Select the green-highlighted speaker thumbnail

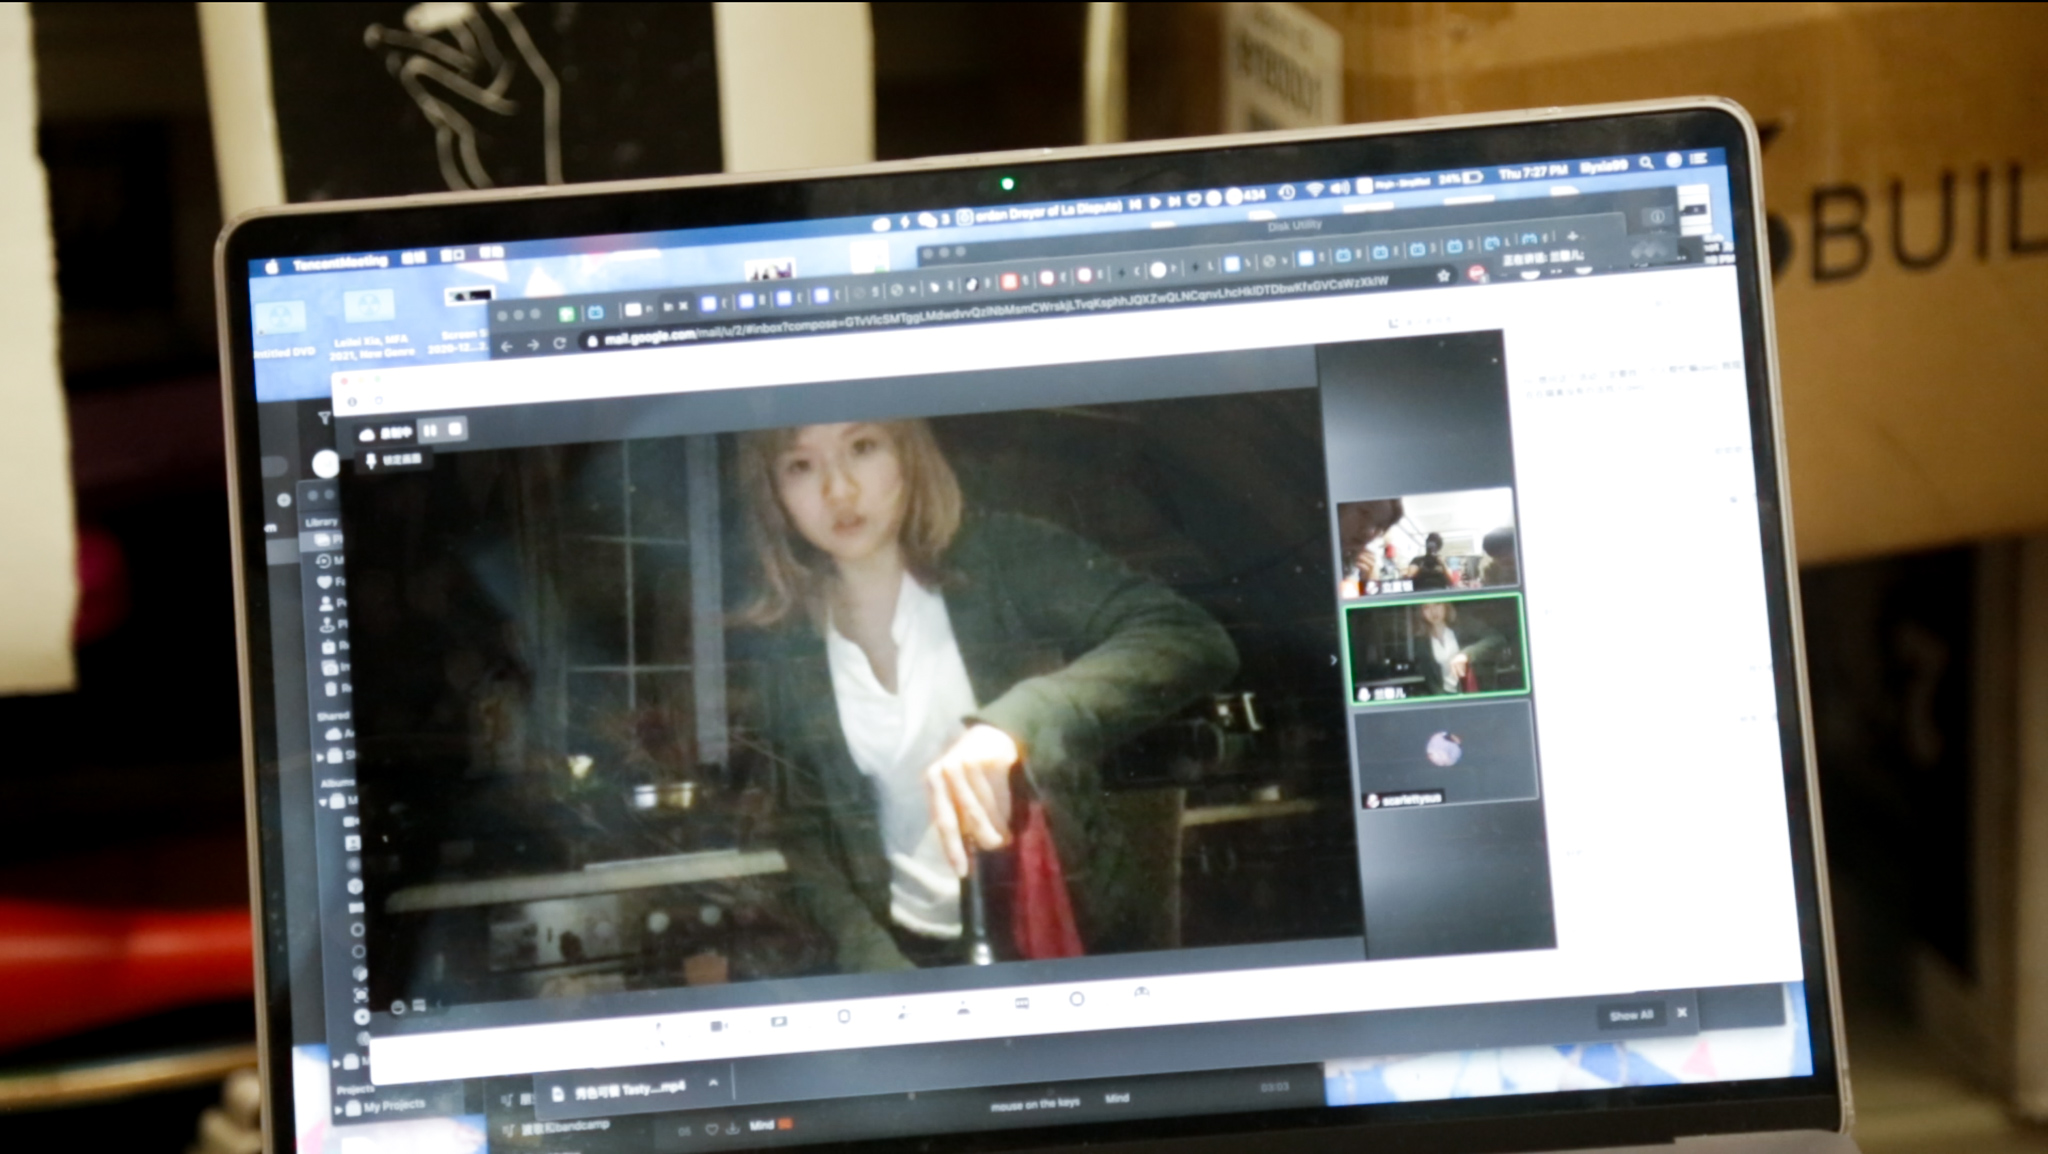pyautogui.click(x=1437, y=649)
